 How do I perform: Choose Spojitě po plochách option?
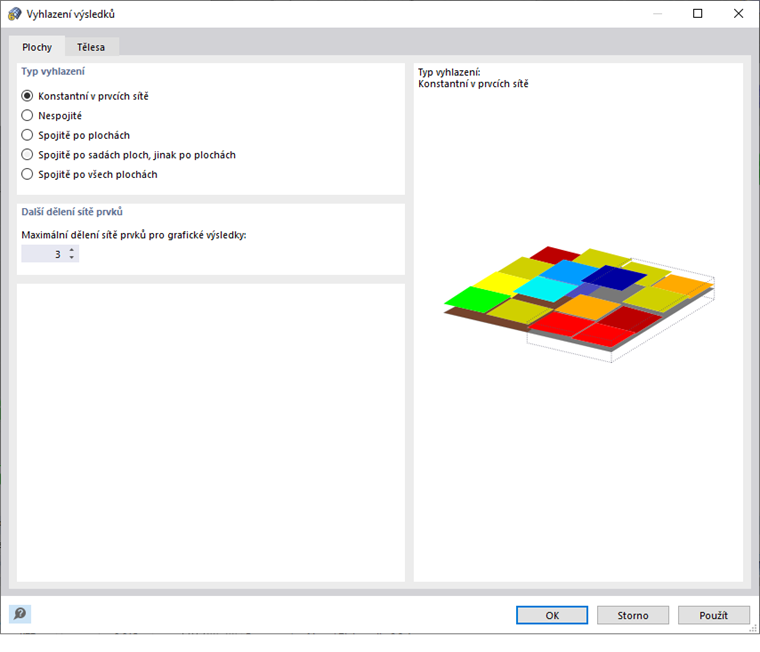point(27,135)
